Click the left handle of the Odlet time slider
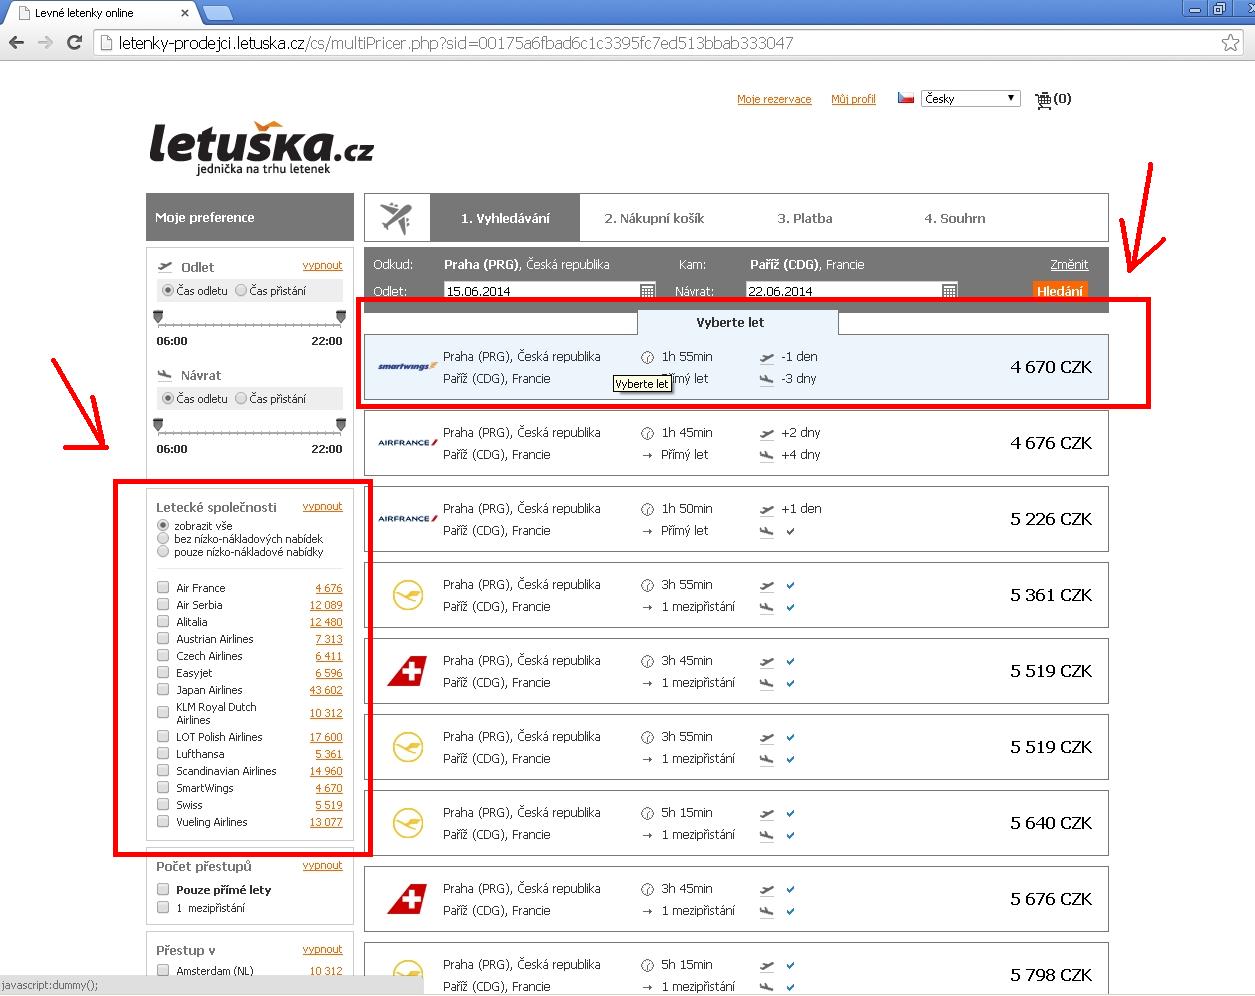The height and width of the screenshot is (996, 1255). [x=158, y=317]
